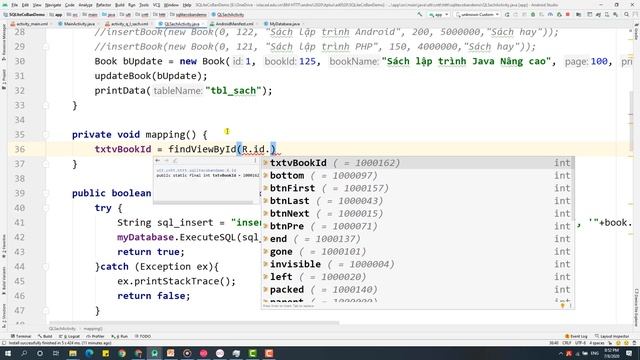The height and width of the screenshot is (360, 640).
Task: Switch to the MainActivity.java tab
Action: click(77, 24)
